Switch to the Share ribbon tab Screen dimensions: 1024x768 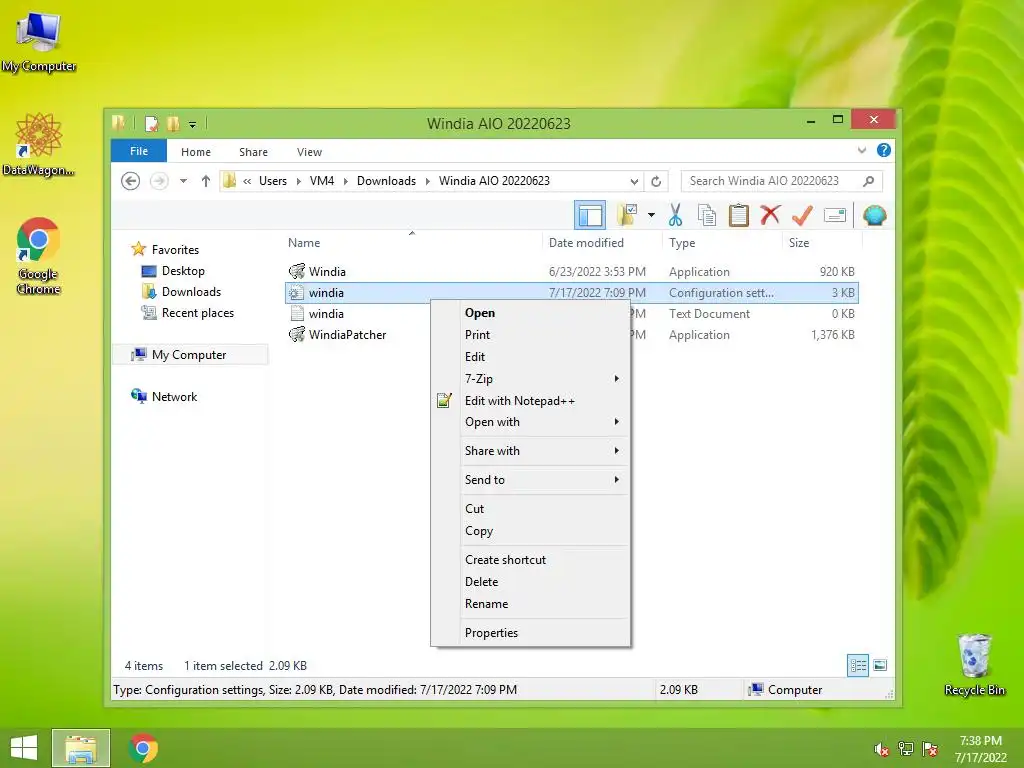[x=253, y=152]
